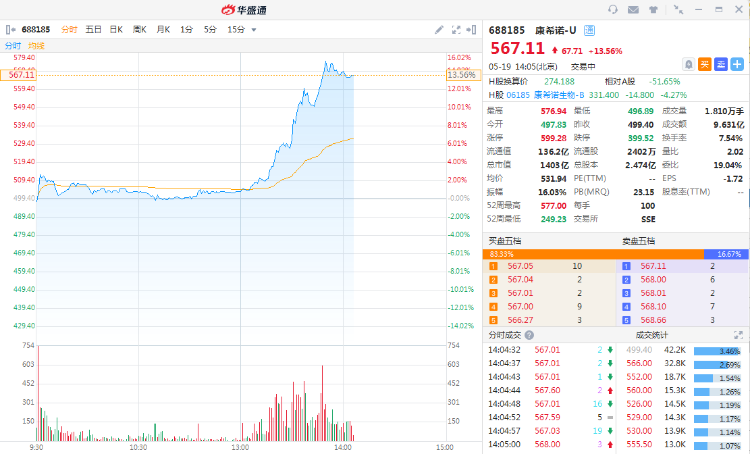
Task: Select bid level 5 price 566.27
Action: [520, 320]
